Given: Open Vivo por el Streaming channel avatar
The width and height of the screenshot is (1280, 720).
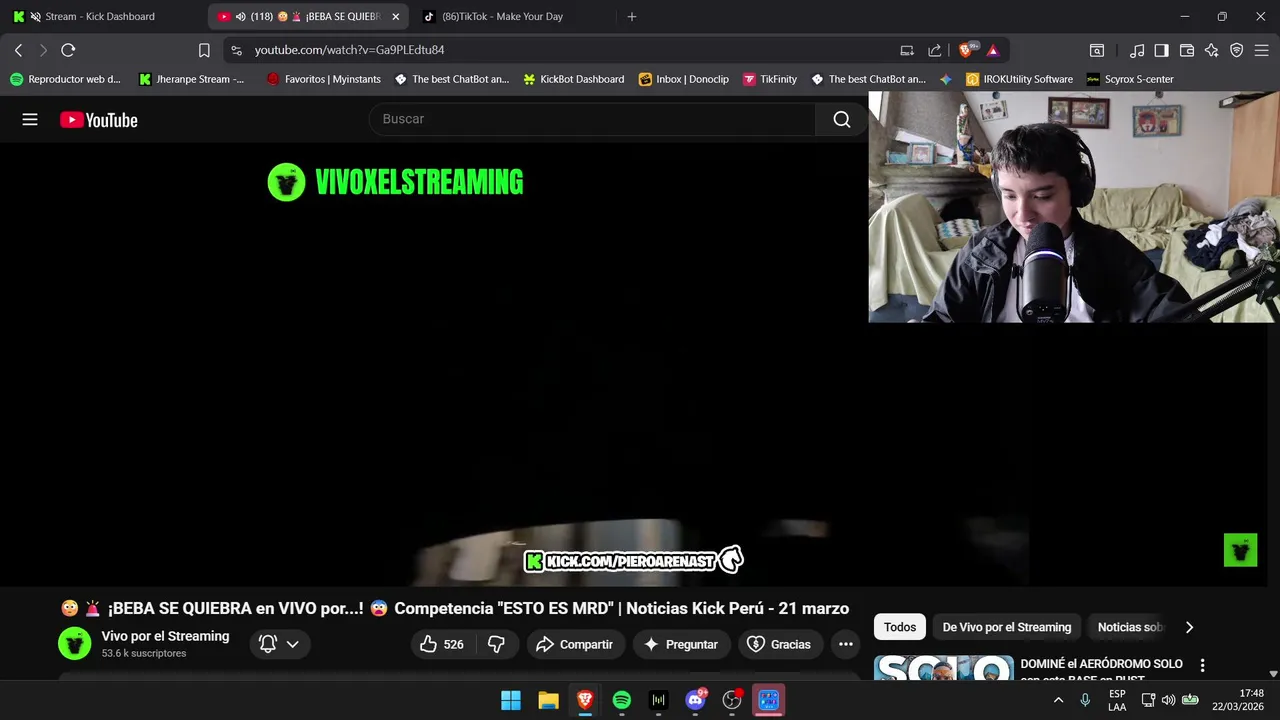Looking at the screenshot, I should coord(74,644).
